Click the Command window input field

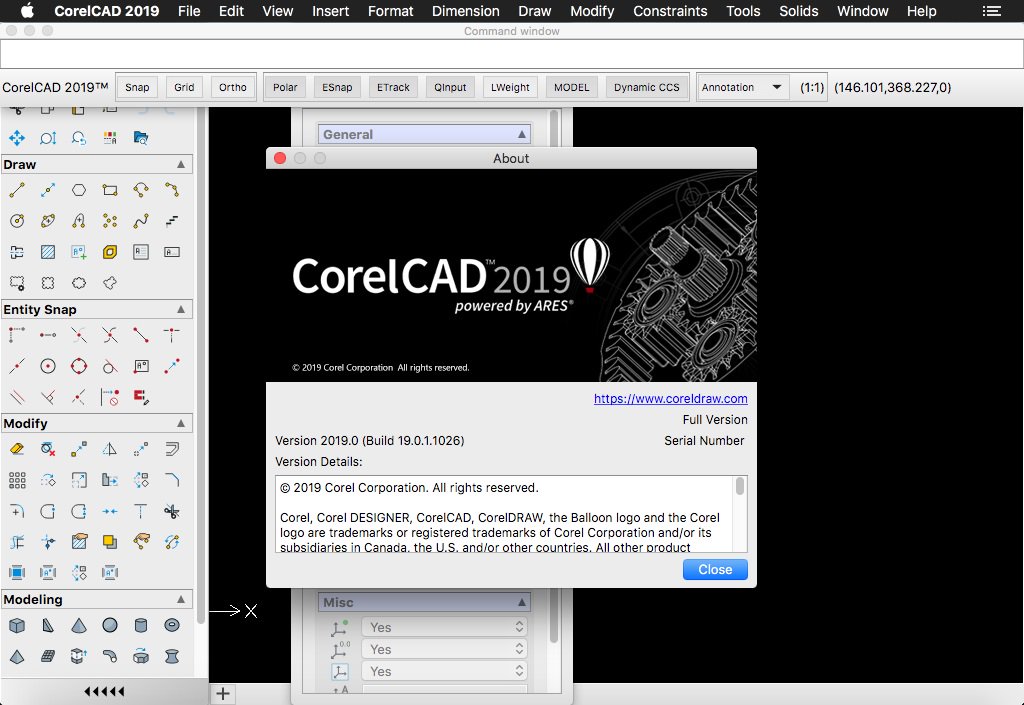[x=511, y=54]
